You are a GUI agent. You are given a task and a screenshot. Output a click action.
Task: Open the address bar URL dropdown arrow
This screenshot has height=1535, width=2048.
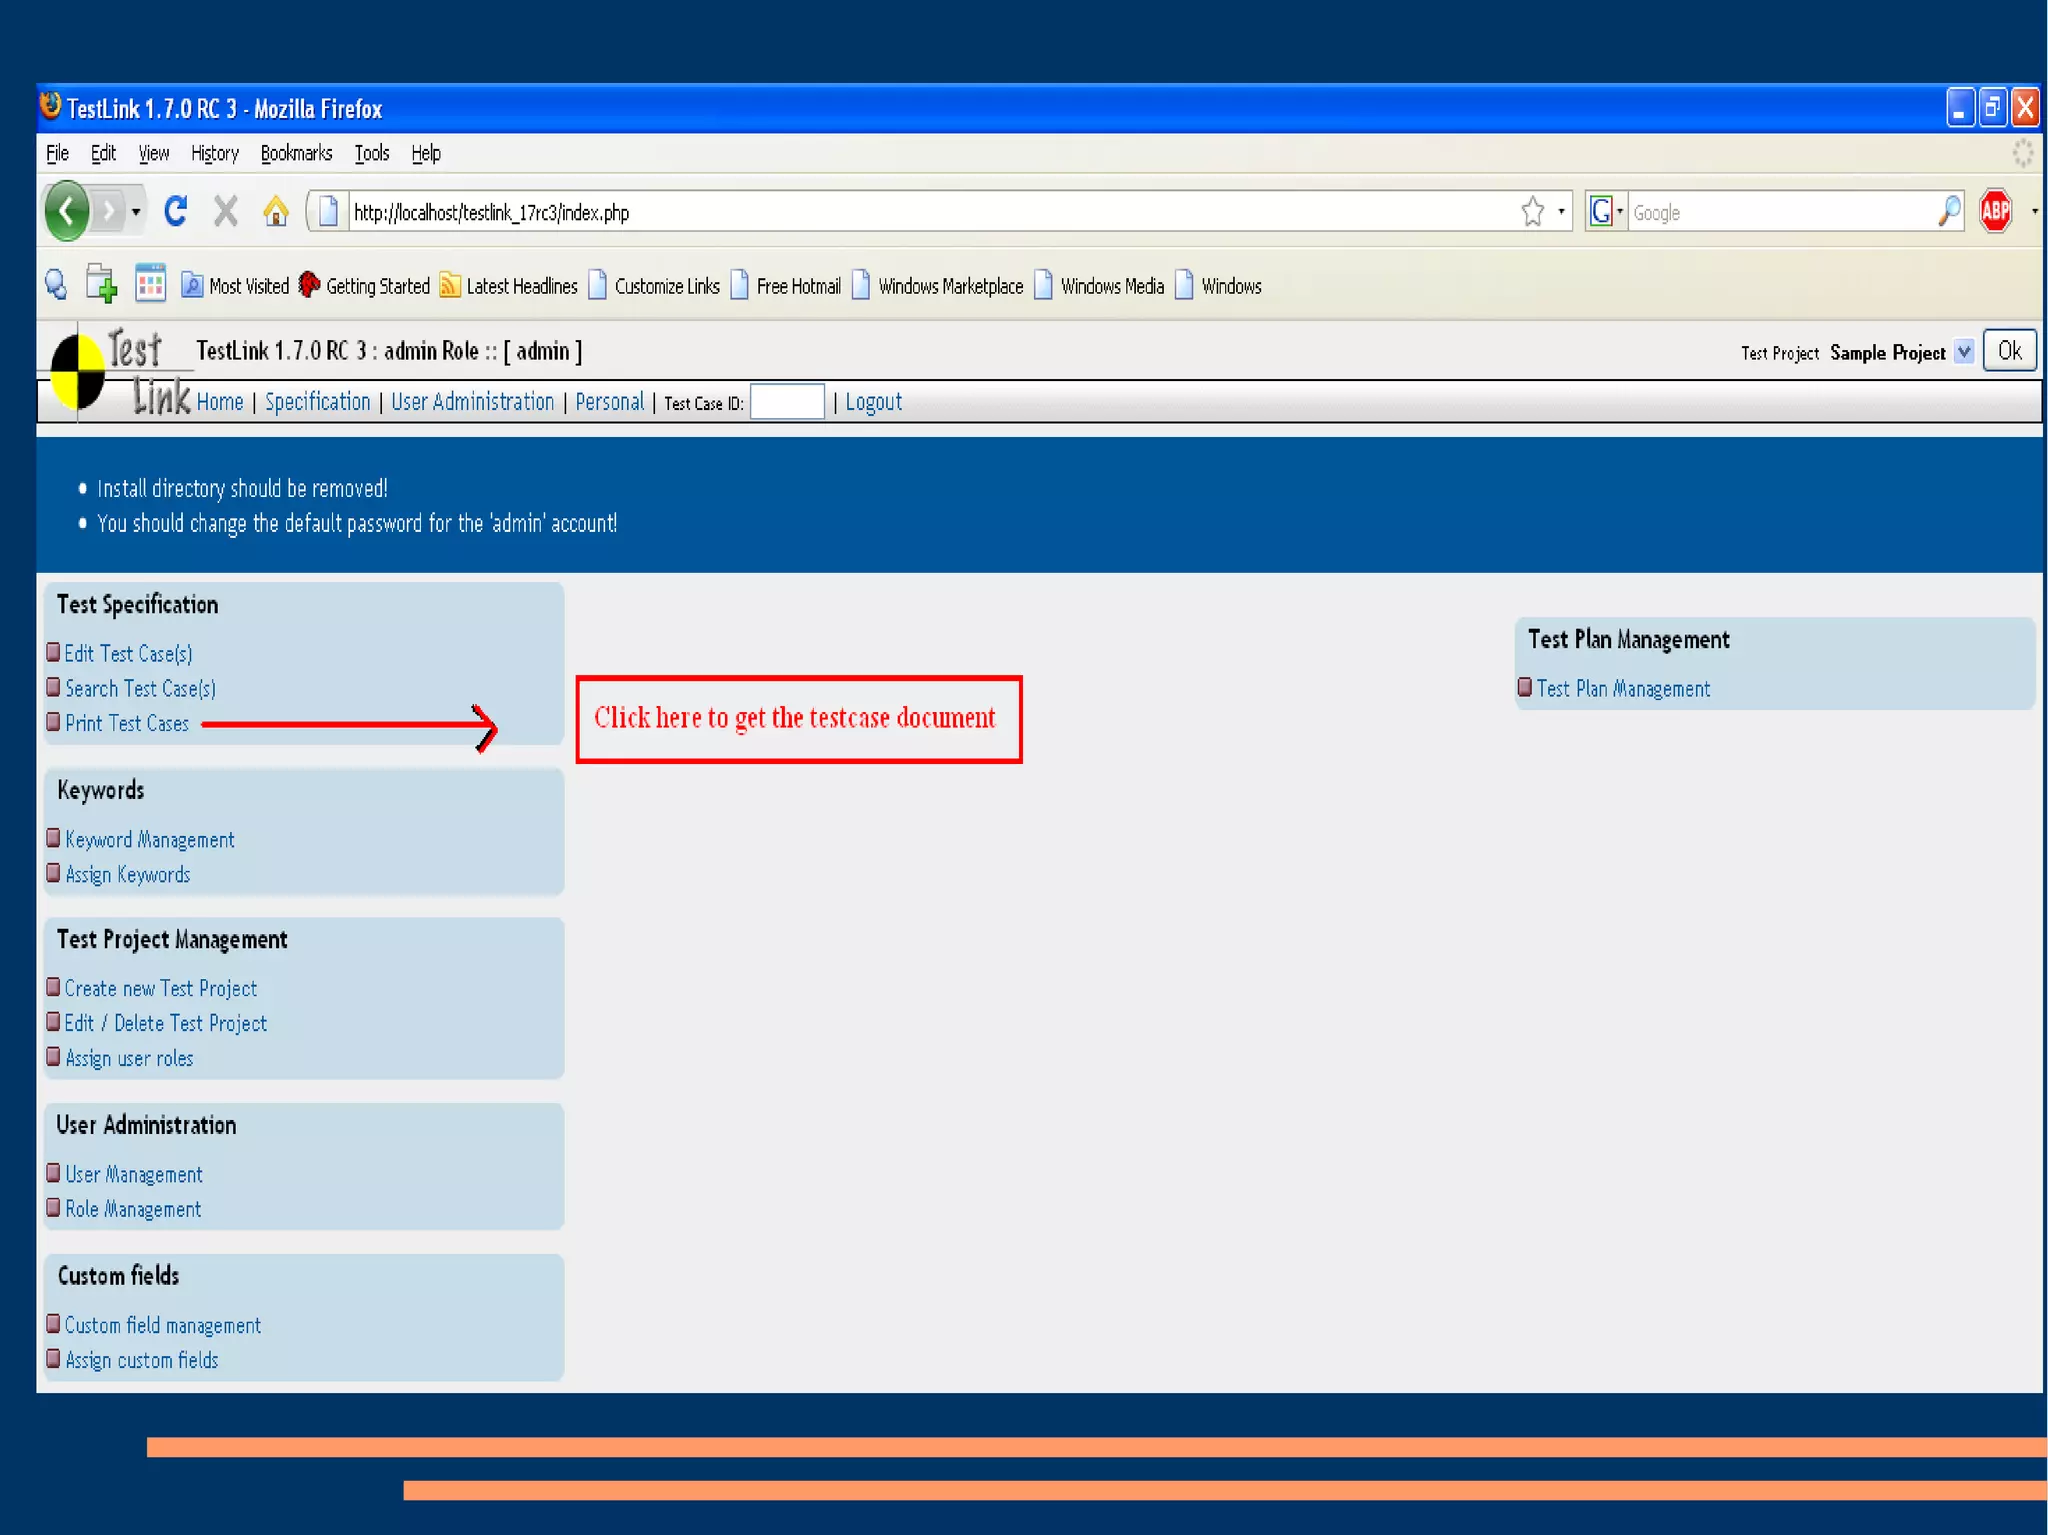pyautogui.click(x=1561, y=212)
